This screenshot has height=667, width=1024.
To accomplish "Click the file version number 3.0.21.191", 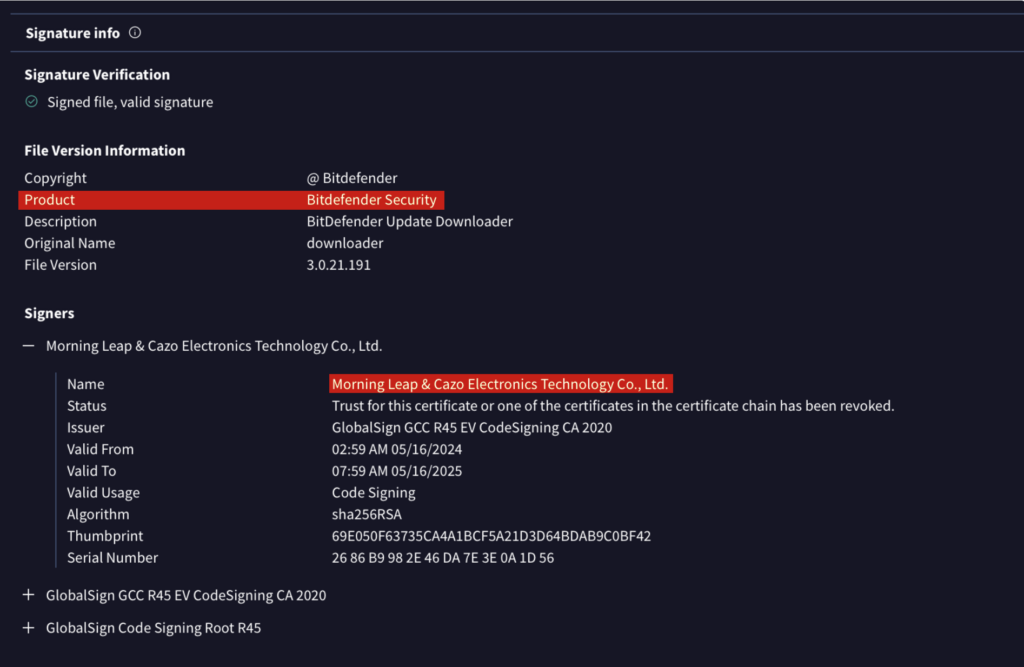I will (x=341, y=265).
